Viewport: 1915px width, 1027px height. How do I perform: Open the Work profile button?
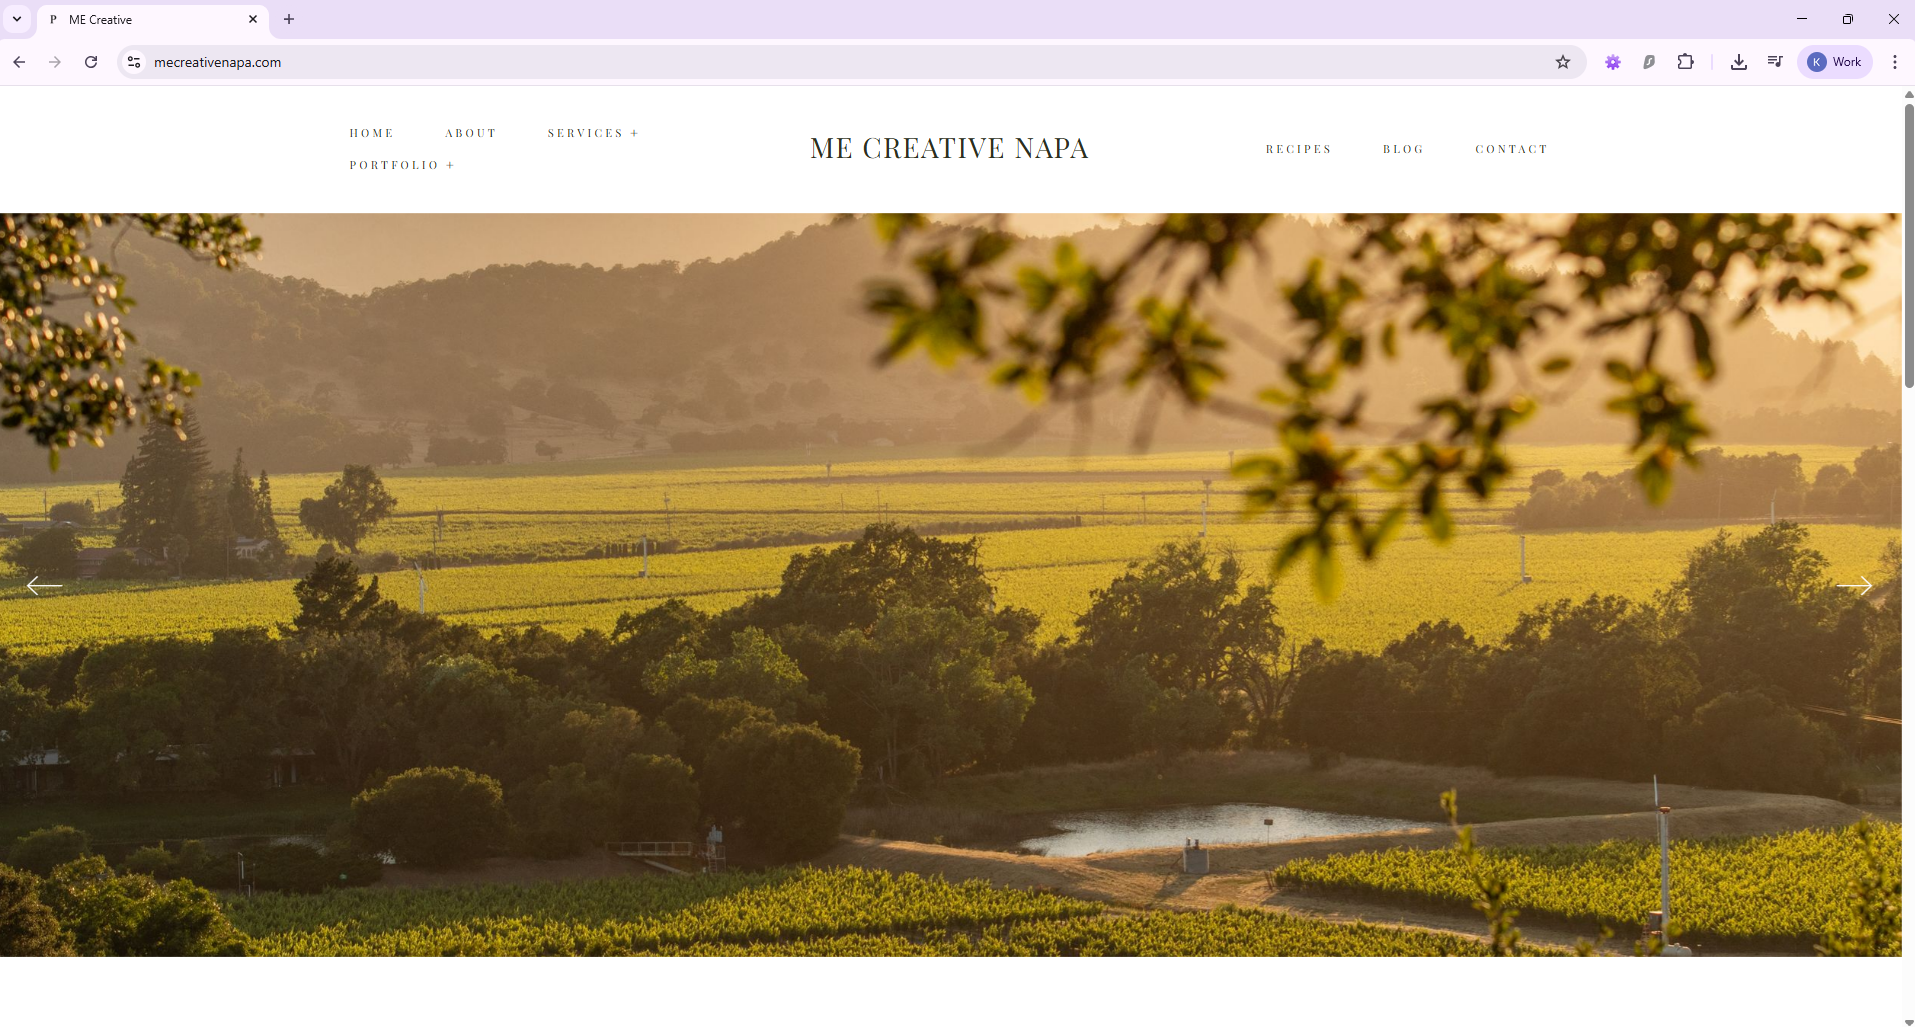(1835, 62)
